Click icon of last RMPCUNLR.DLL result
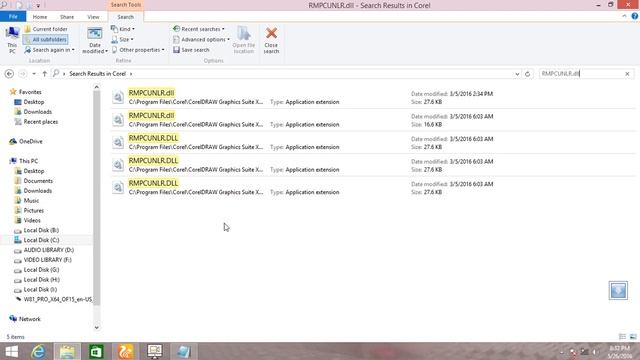This screenshot has width=640, height=360. pos(118,187)
